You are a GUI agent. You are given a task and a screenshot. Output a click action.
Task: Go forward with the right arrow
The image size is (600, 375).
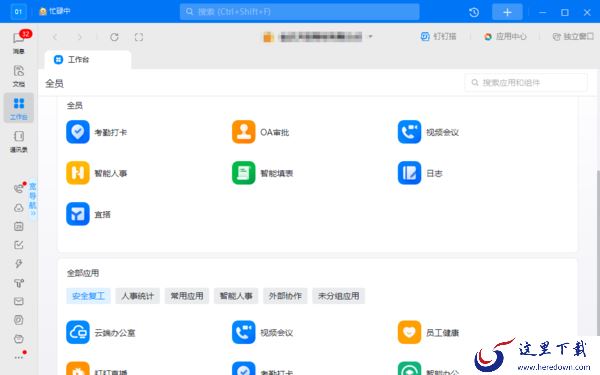(x=80, y=37)
